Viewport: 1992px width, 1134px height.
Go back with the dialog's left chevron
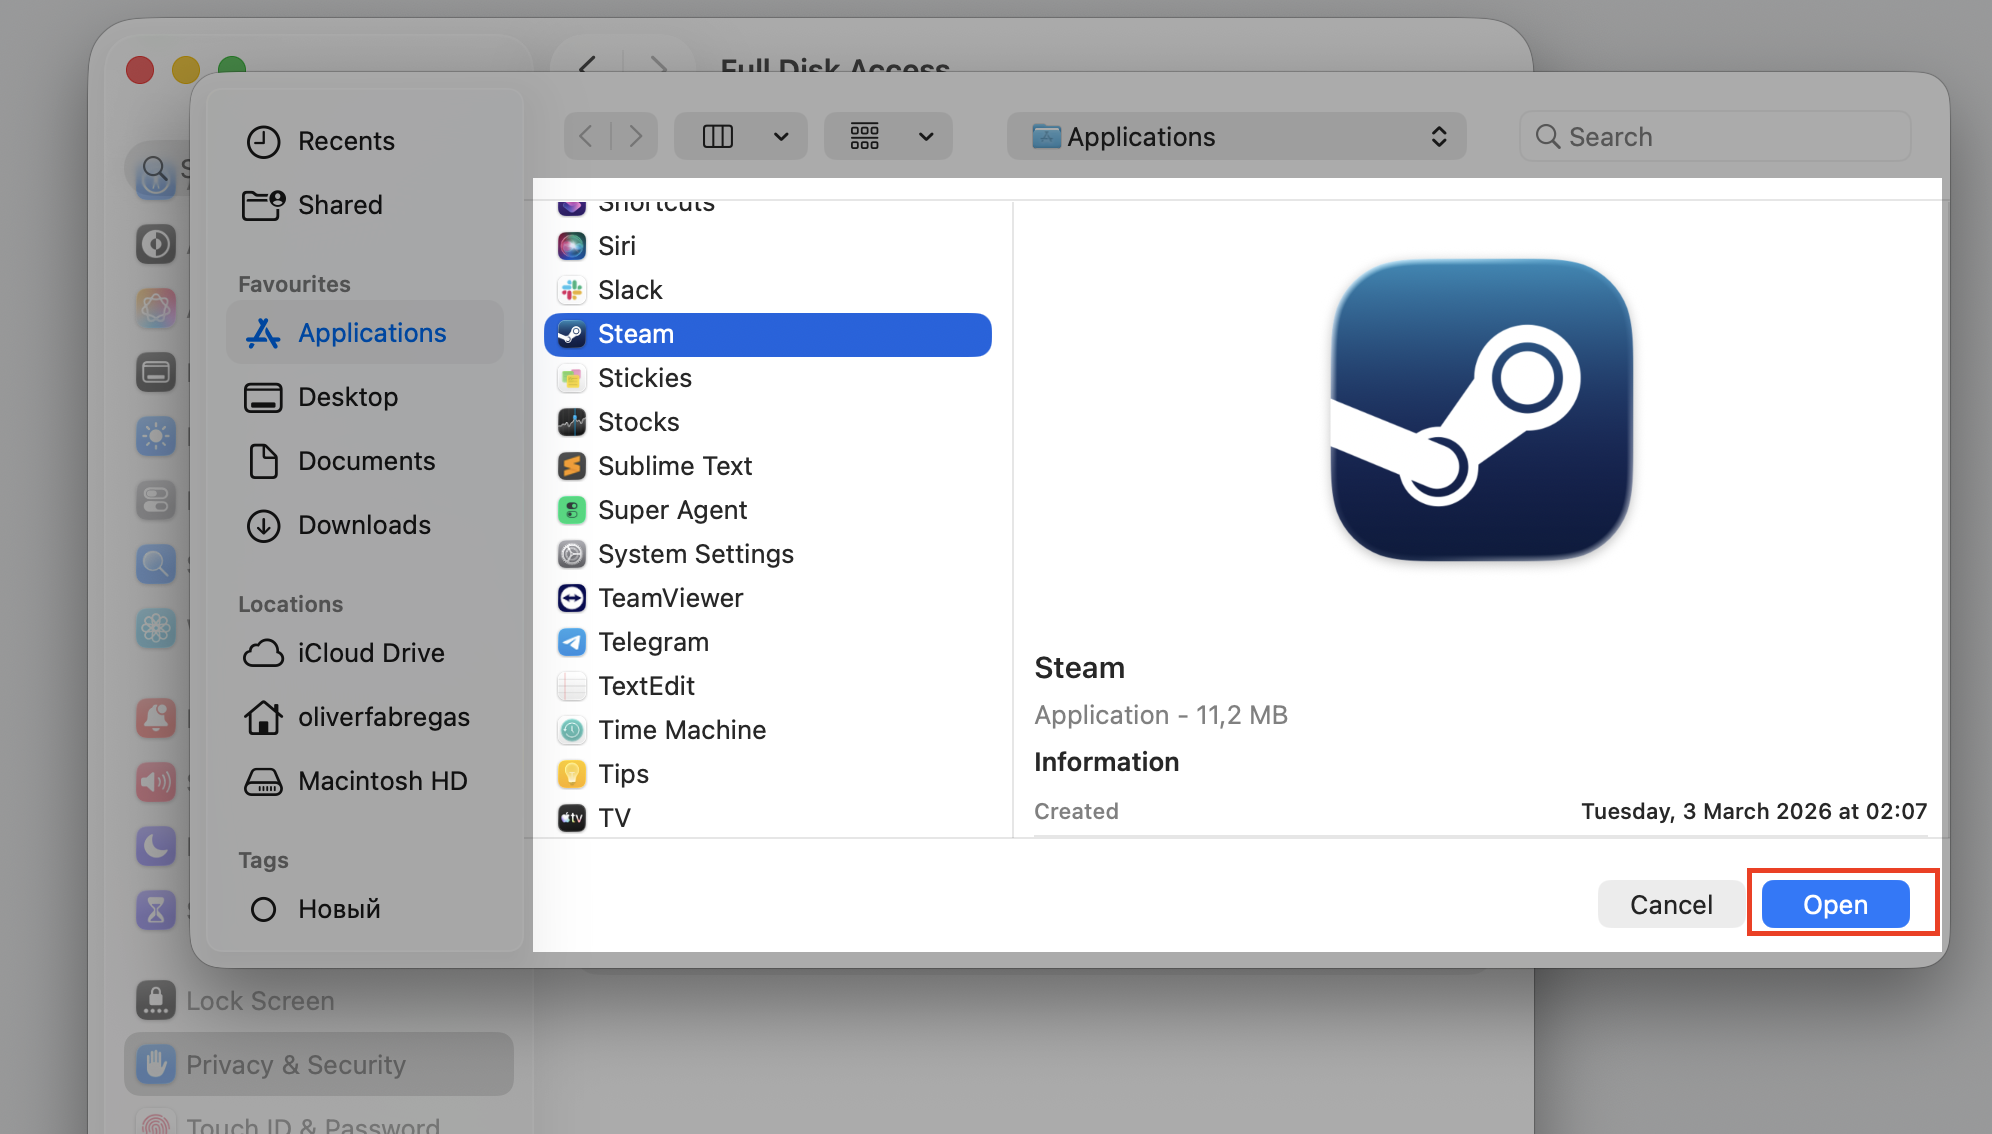point(587,136)
